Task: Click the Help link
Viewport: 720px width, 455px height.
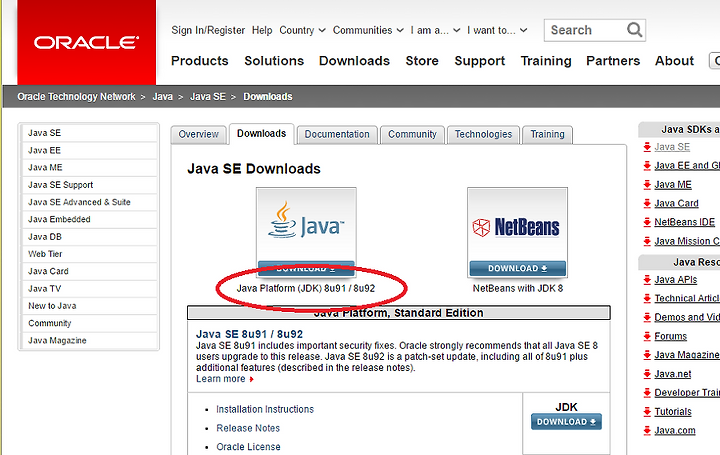Action: [x=262, y=30]
